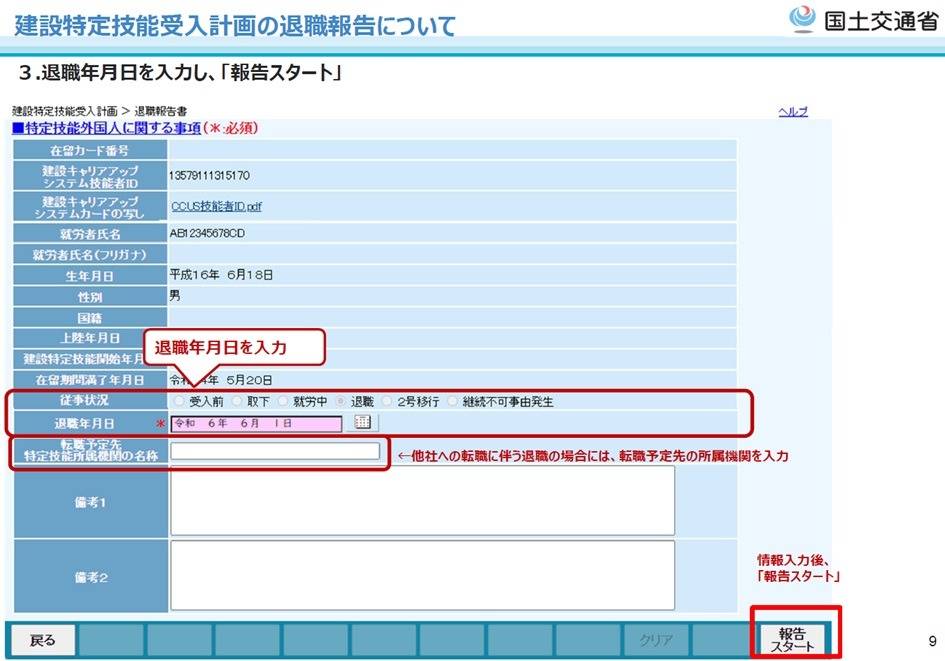Choose the 退職 status option
This screenshot has width=945, height=661.
pos(341,401)
